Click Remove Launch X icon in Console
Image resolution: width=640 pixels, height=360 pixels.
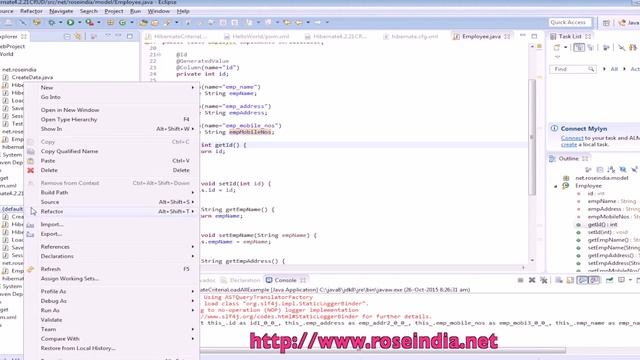pos(532,280)
